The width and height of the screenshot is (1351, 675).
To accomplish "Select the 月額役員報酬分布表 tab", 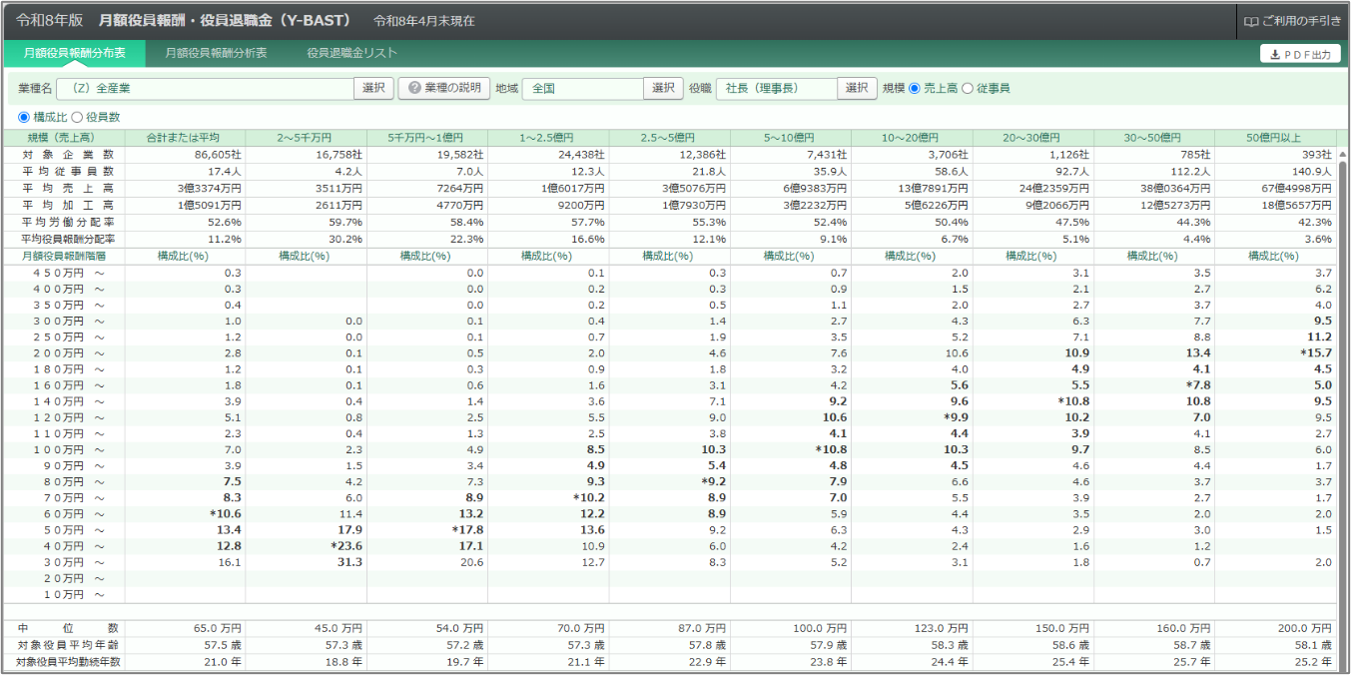I will [75, 53].
